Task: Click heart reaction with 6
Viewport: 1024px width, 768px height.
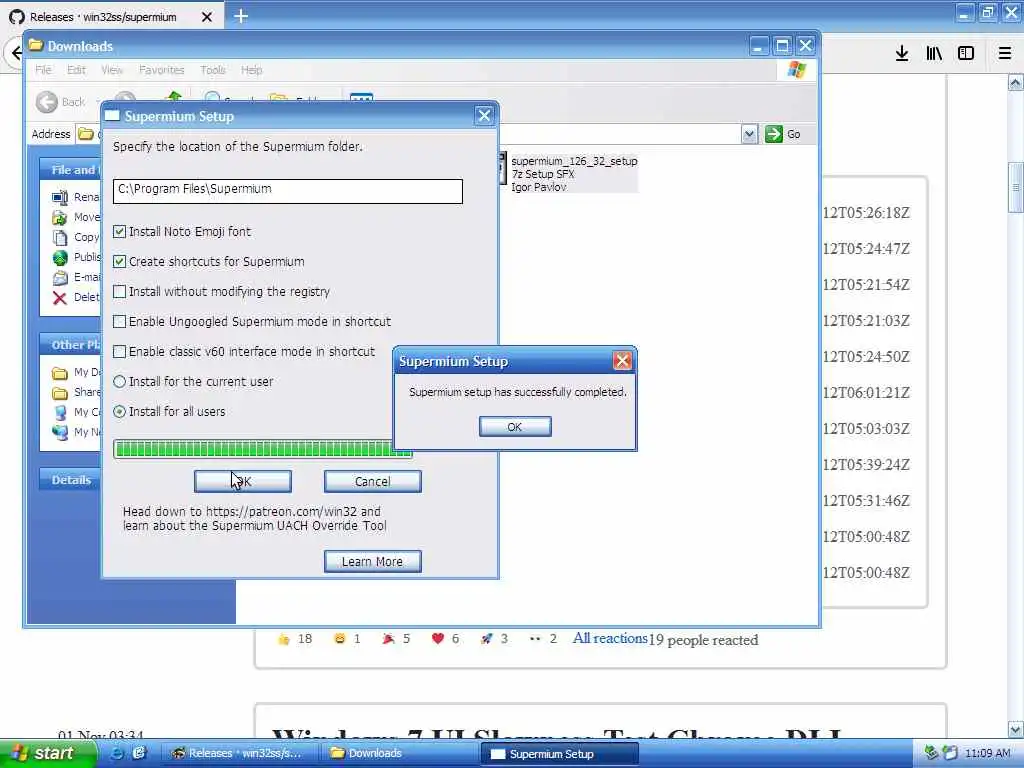Action: click(445, 639)
